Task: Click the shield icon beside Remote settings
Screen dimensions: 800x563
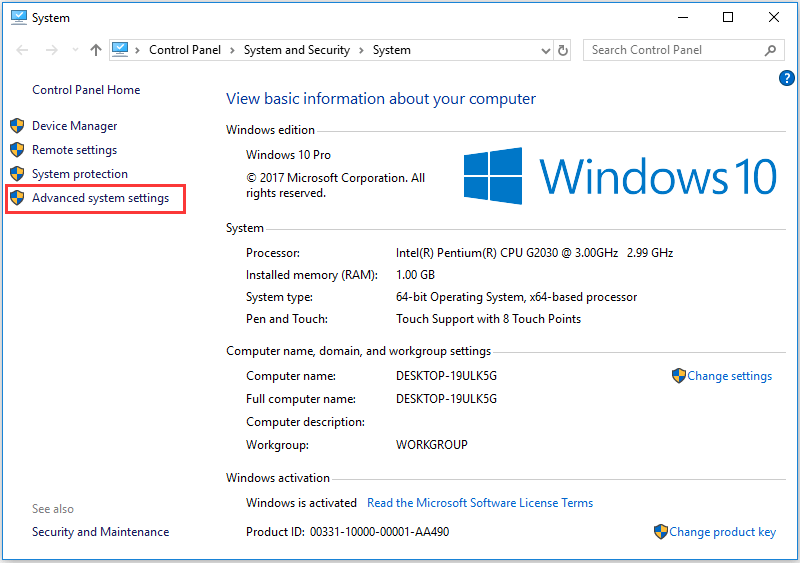Action: [x=16, y=150]
